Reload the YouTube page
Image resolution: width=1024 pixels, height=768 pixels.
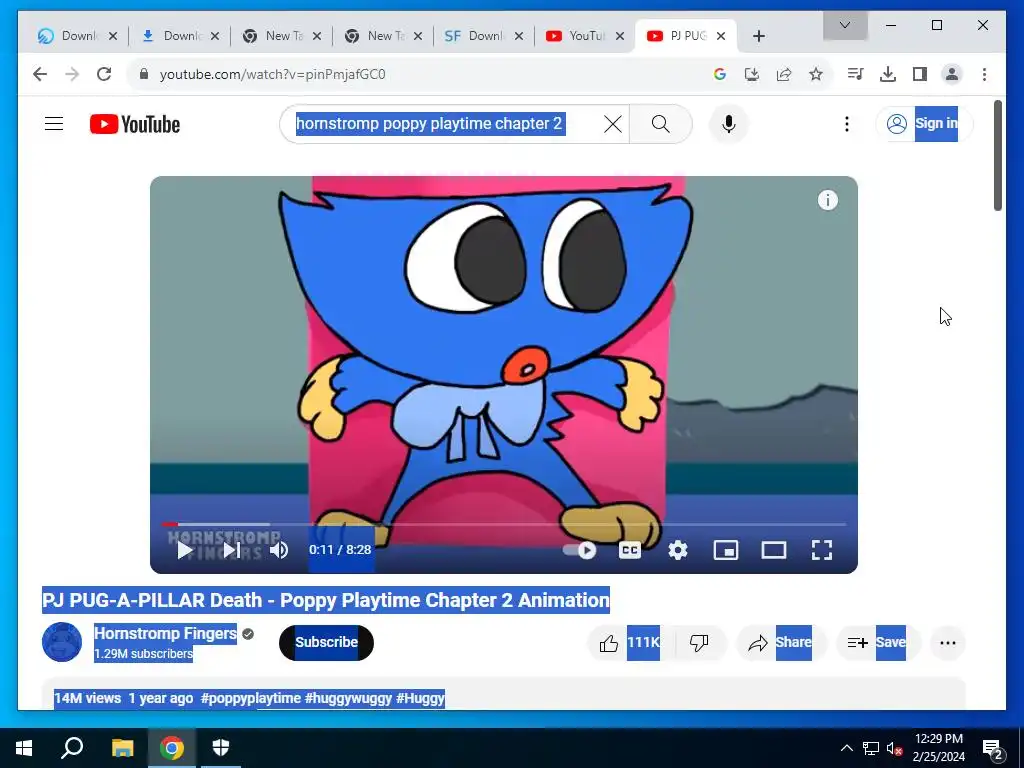(104, 74)
